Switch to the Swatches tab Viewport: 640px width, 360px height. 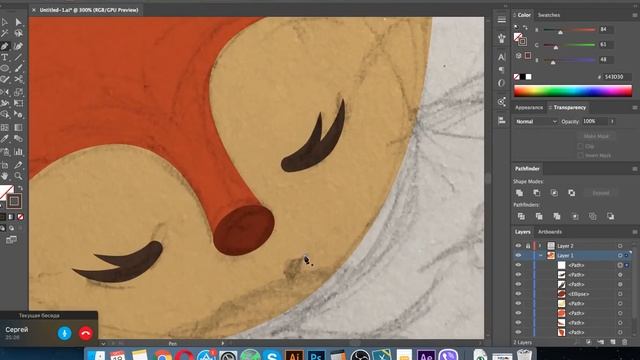[x=549, y=15]
